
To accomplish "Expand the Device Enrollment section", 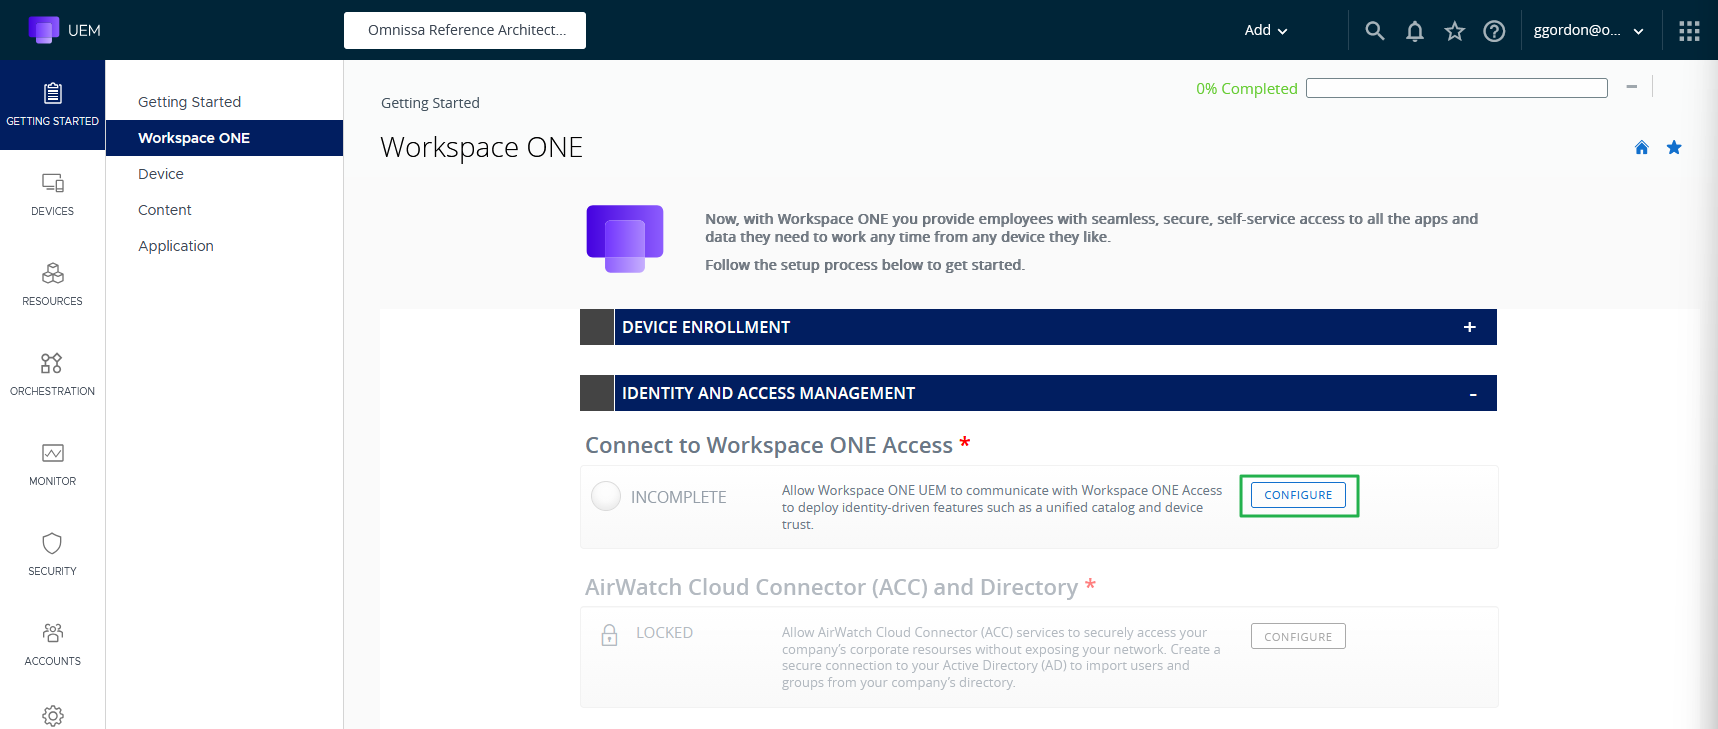I will (1469, 327).
